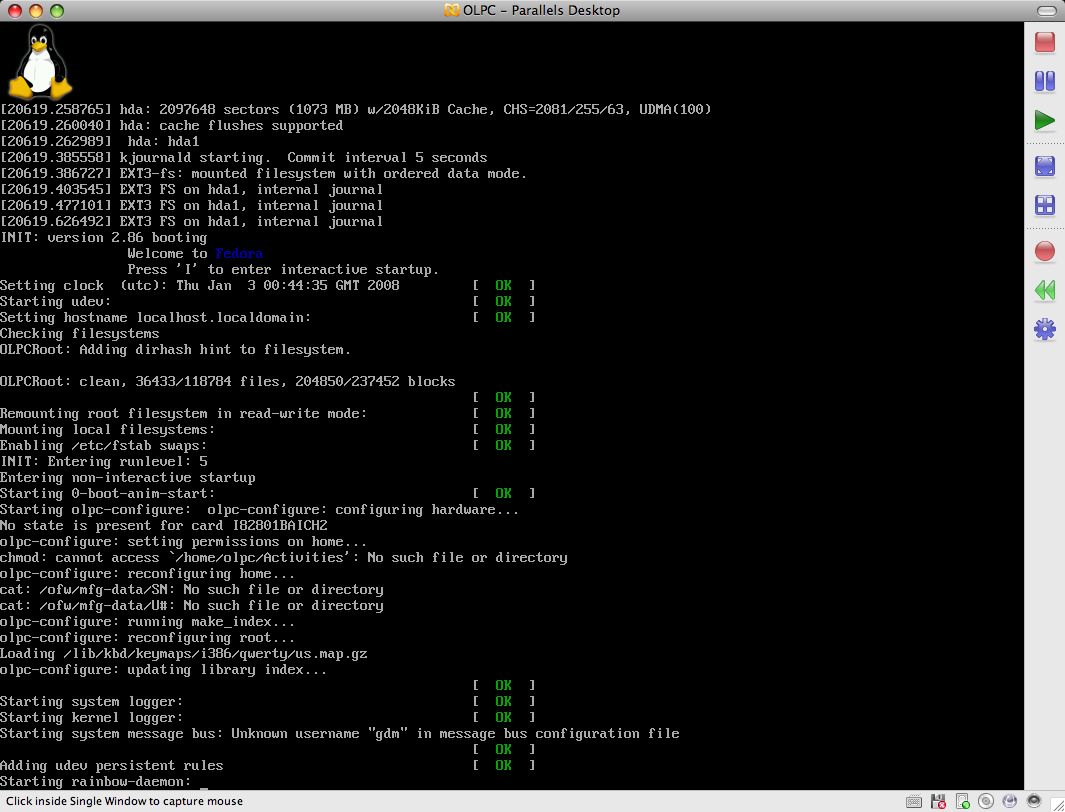1065x812 pixels.
Task: Click the floppy disk status icon
Action: coord(941,801)
